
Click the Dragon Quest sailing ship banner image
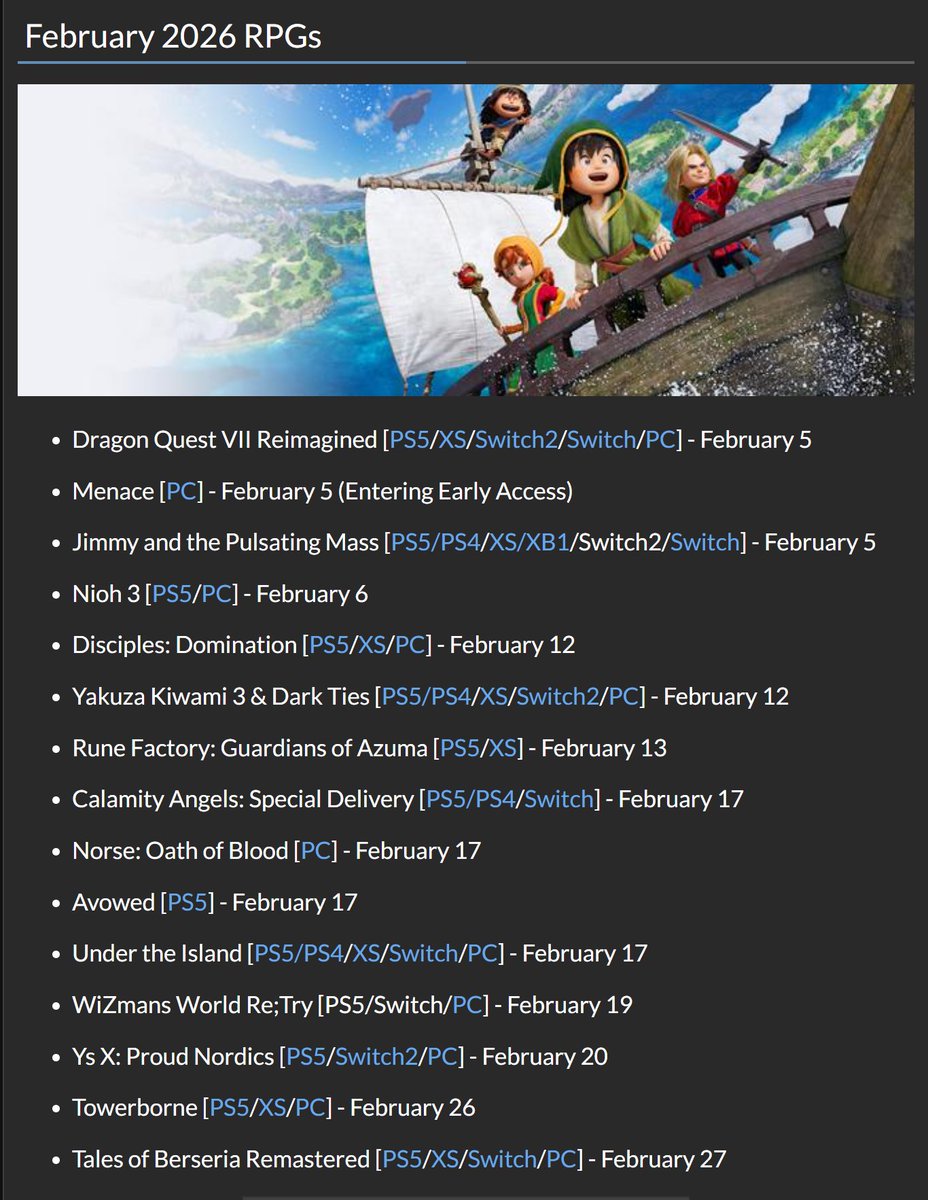pos(464,240)
